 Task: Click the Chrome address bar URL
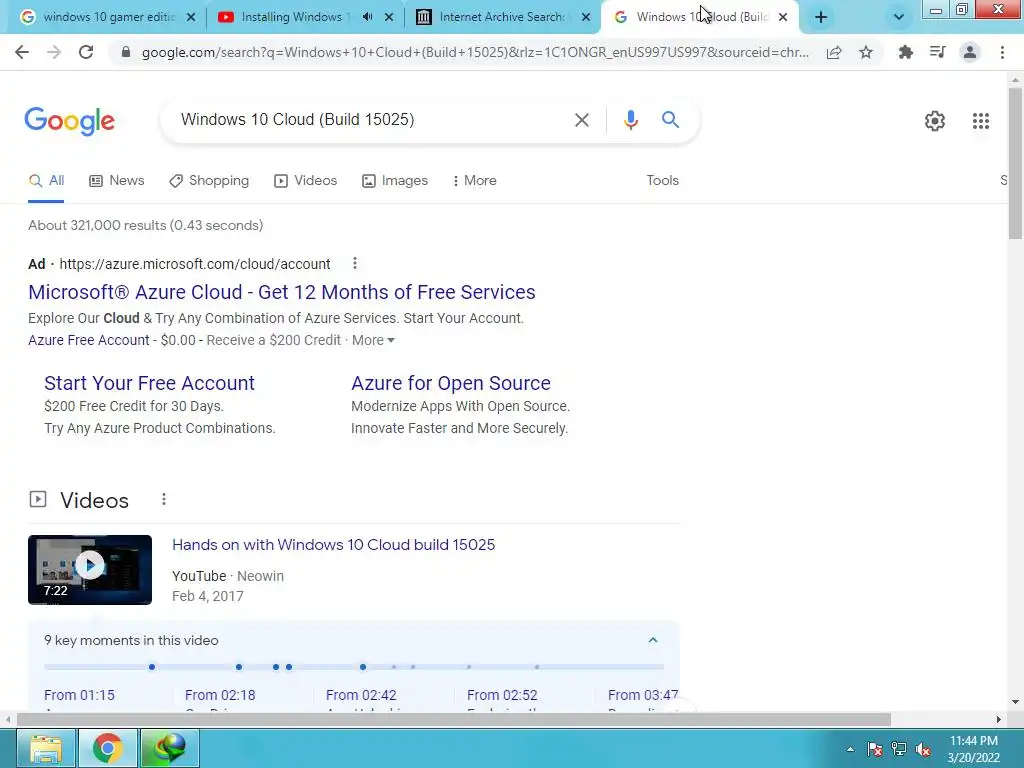pos(475,52)
